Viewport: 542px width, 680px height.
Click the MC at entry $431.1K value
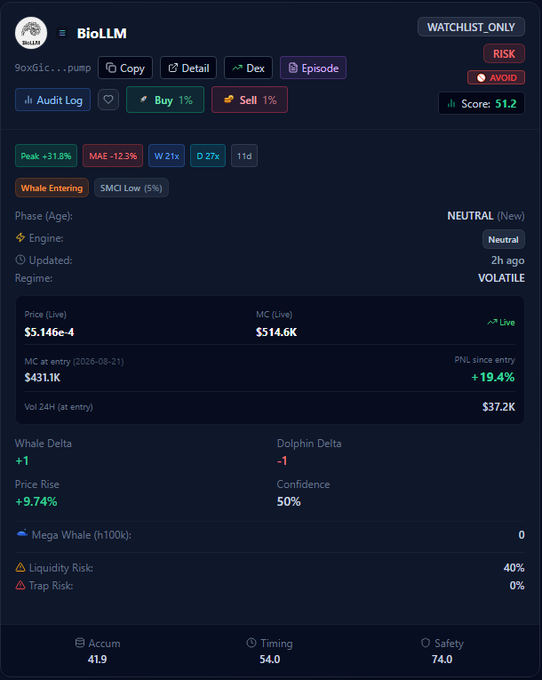(x=42, y=377)
